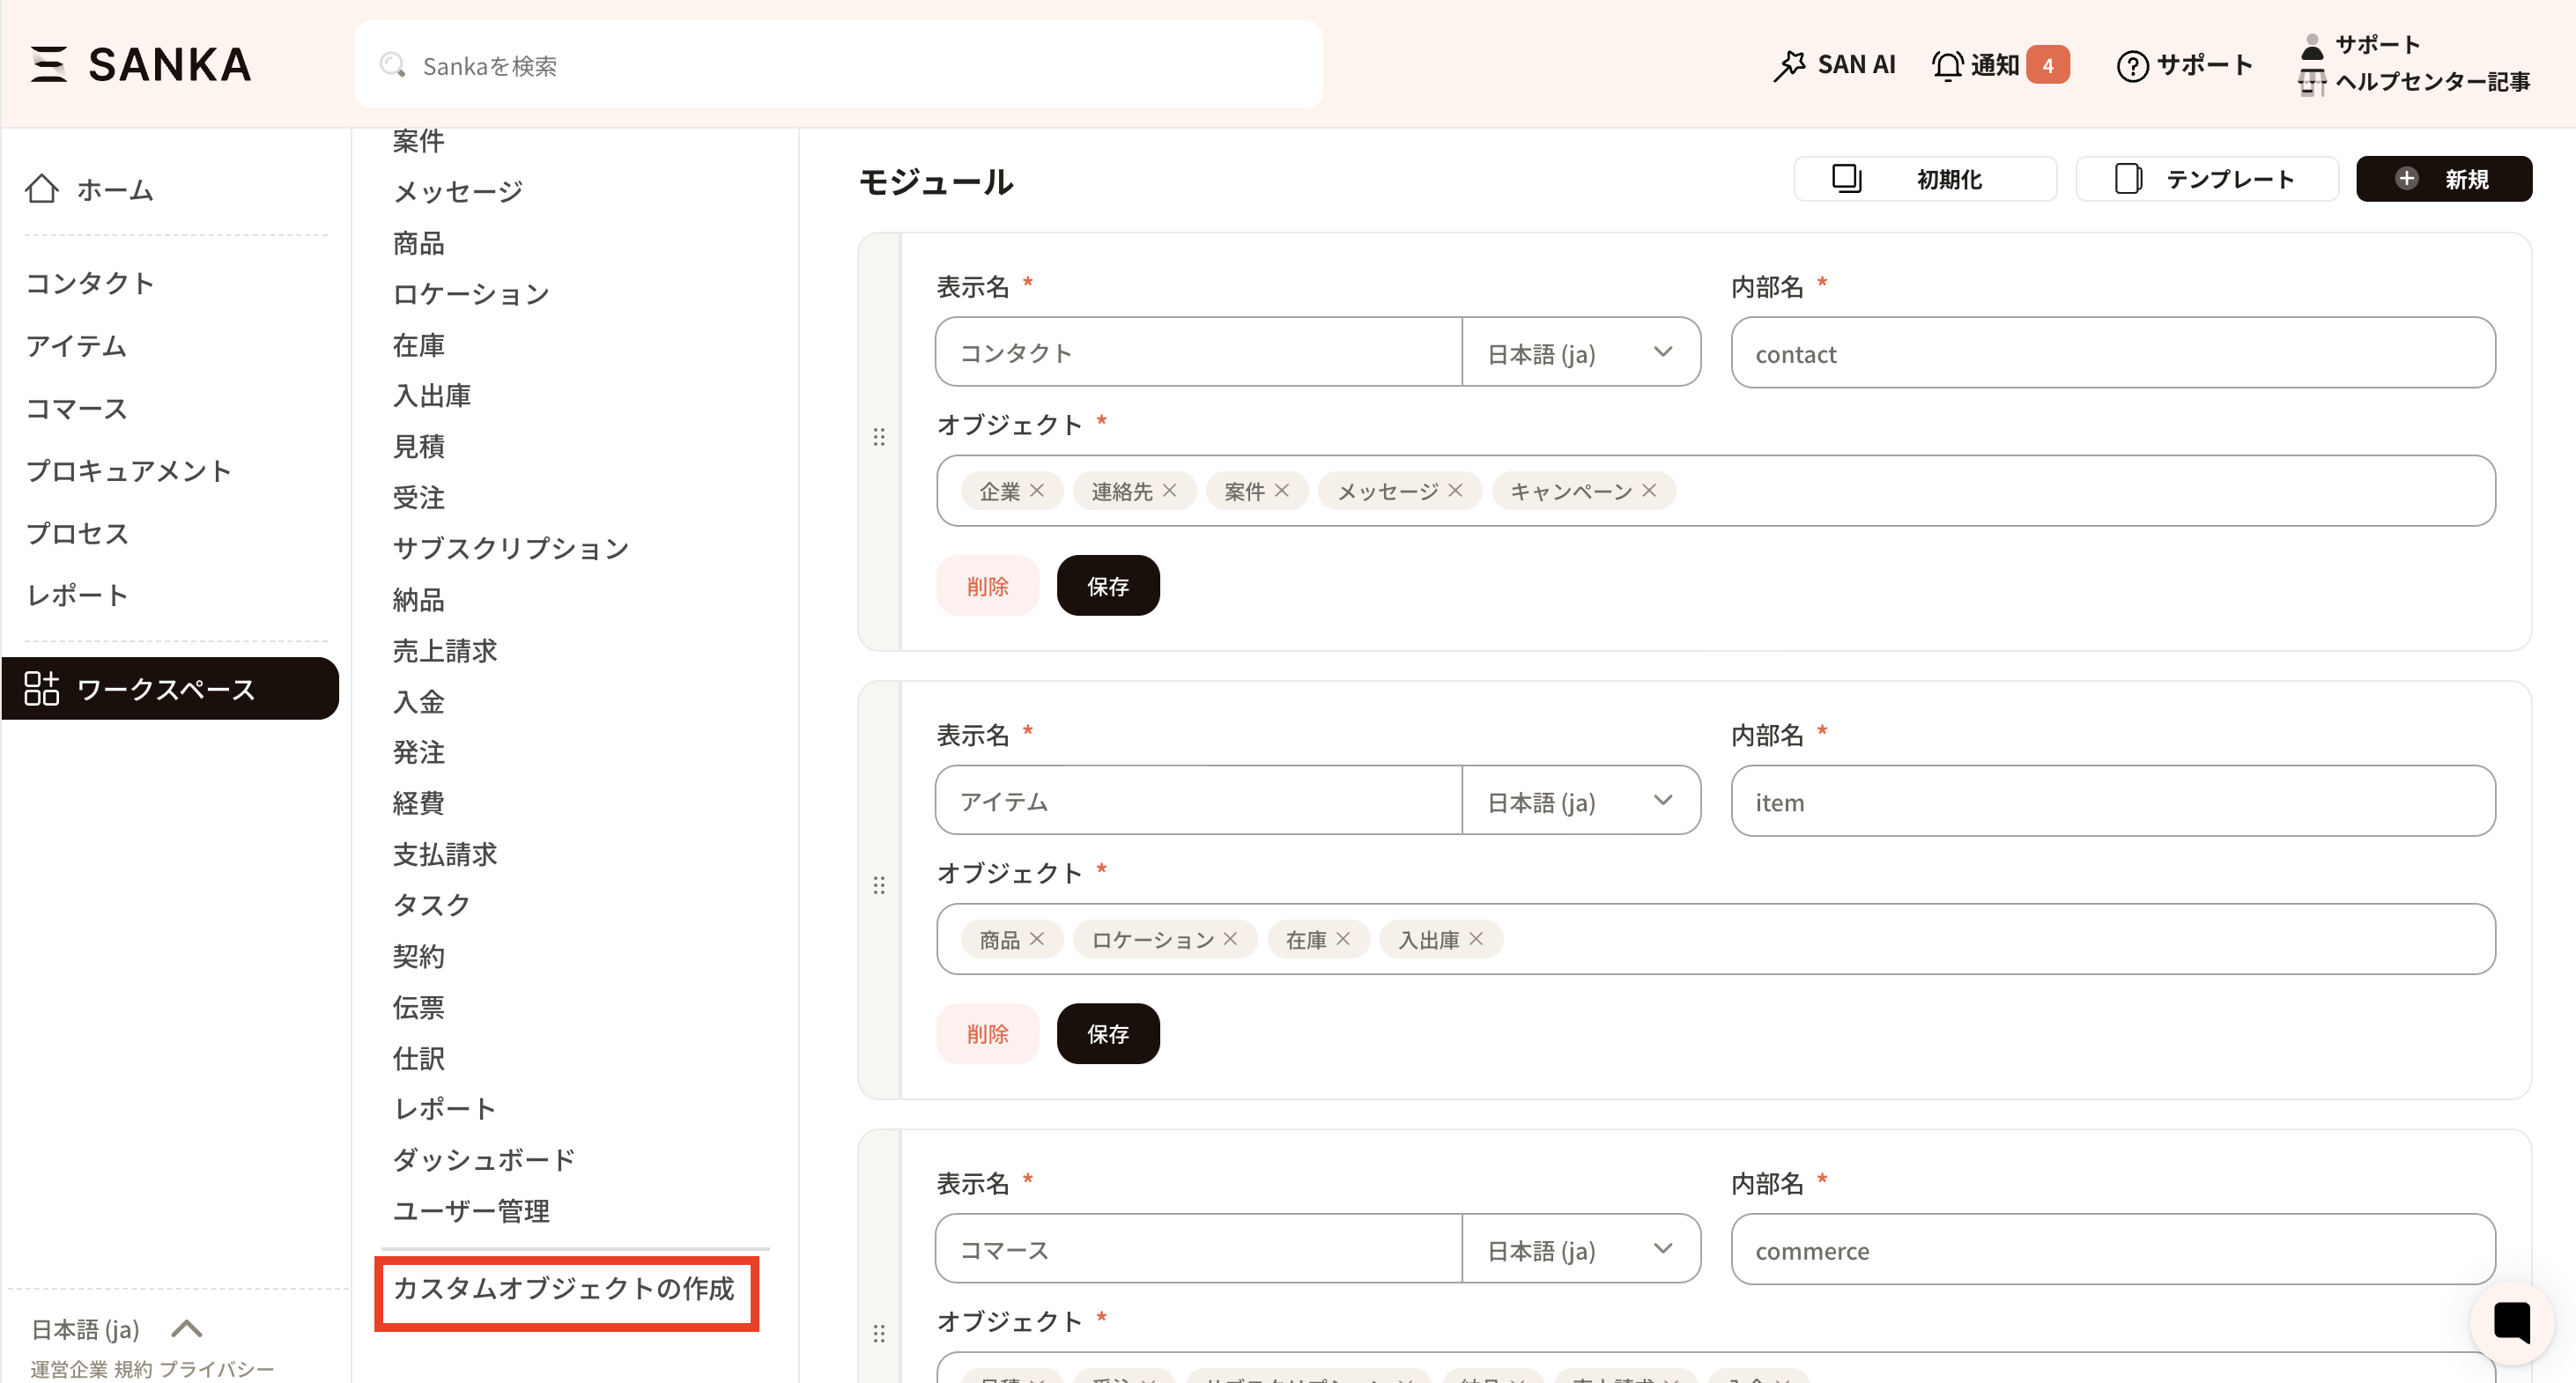Screen dimensions: 2576x1383
Task: Grab drag handle of contact module
Action: [x=879, y=437]
